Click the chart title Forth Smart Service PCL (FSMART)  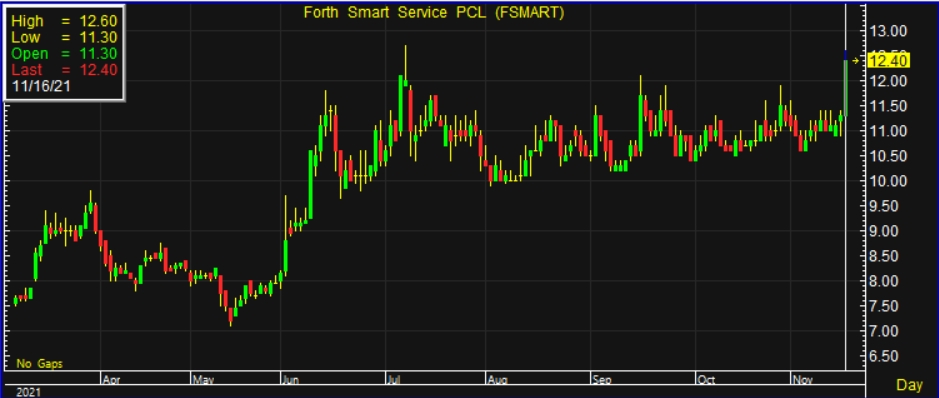click(x=434, y=13)
